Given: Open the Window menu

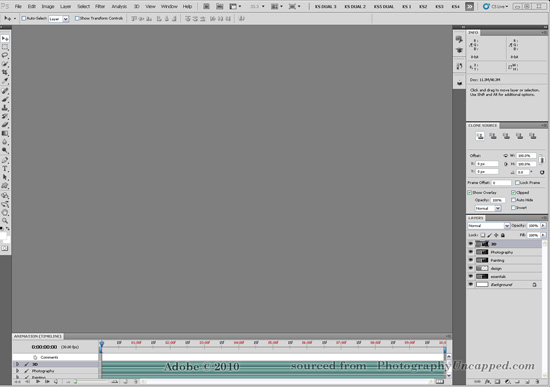Looking at the screenshot, I should (169, 6).
